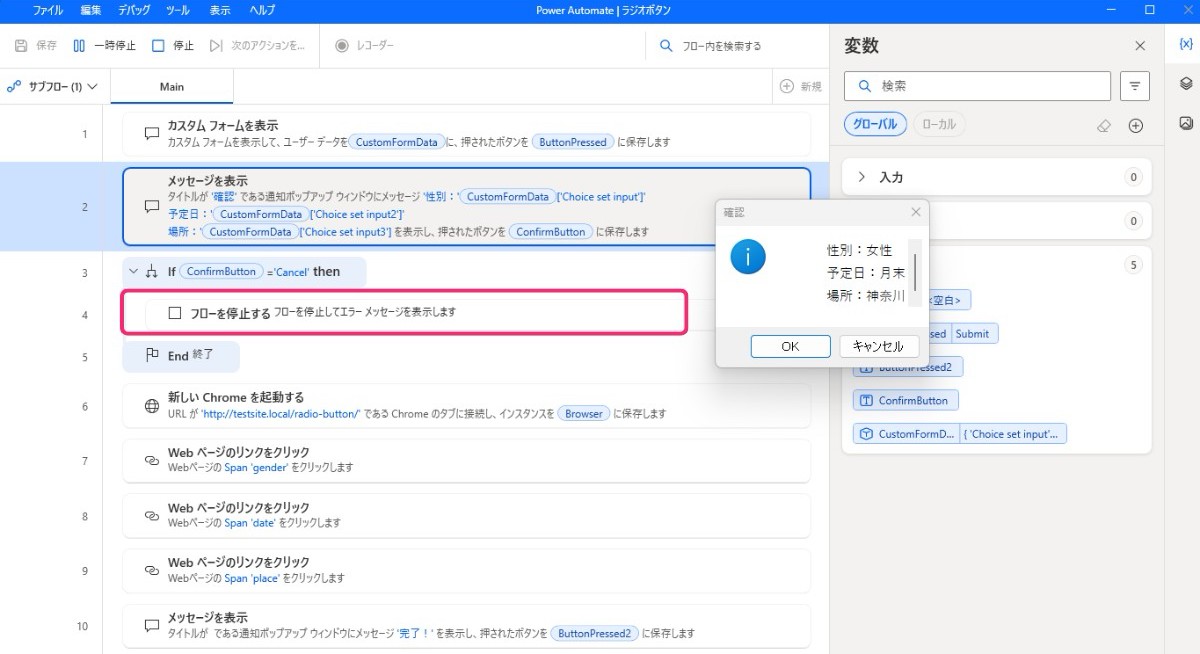1200x654 pixels.
Task: Click the 入力 count 0 badge
Action: point(1133,177)
